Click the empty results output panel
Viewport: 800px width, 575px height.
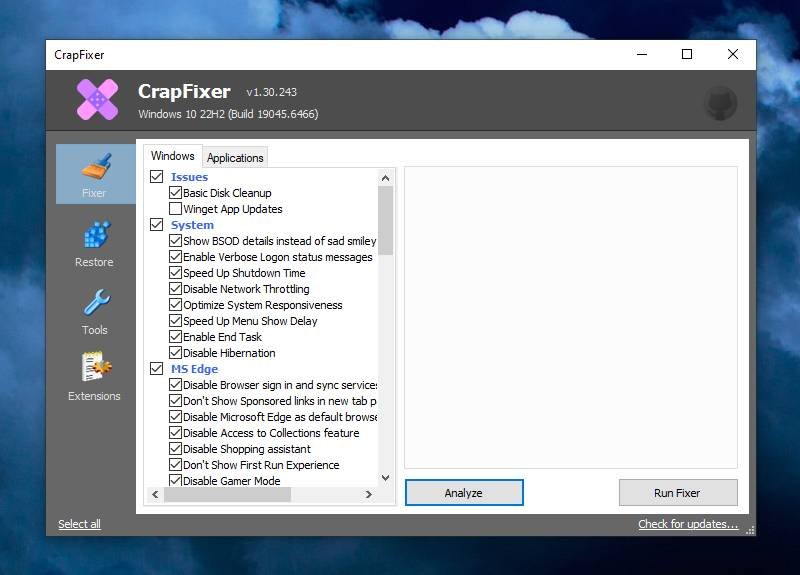[571, 317]
